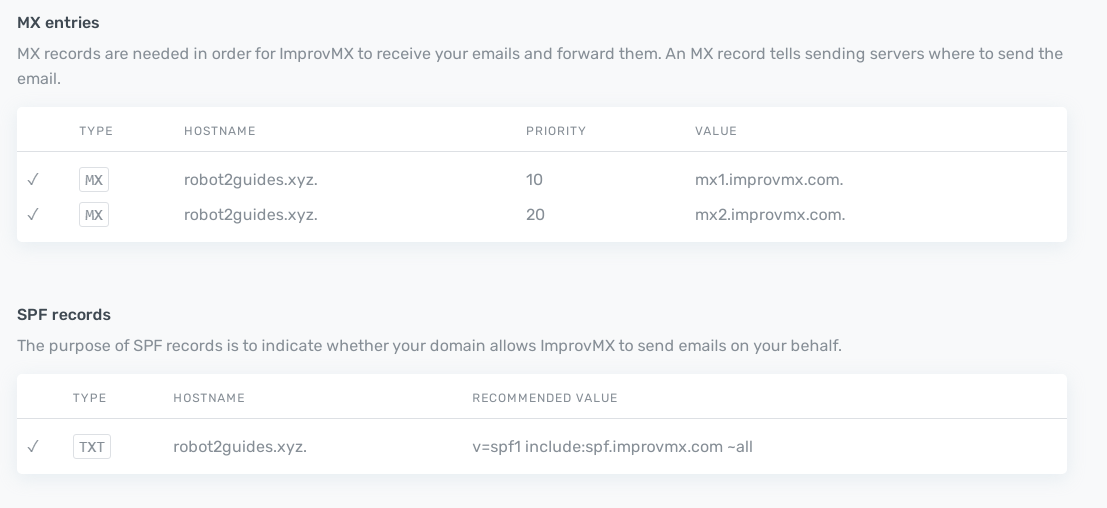Viewport: 1107px width, 508px height.
Task: Click the MX badge in the priority 10 row
Action: (x=94, y=180)
